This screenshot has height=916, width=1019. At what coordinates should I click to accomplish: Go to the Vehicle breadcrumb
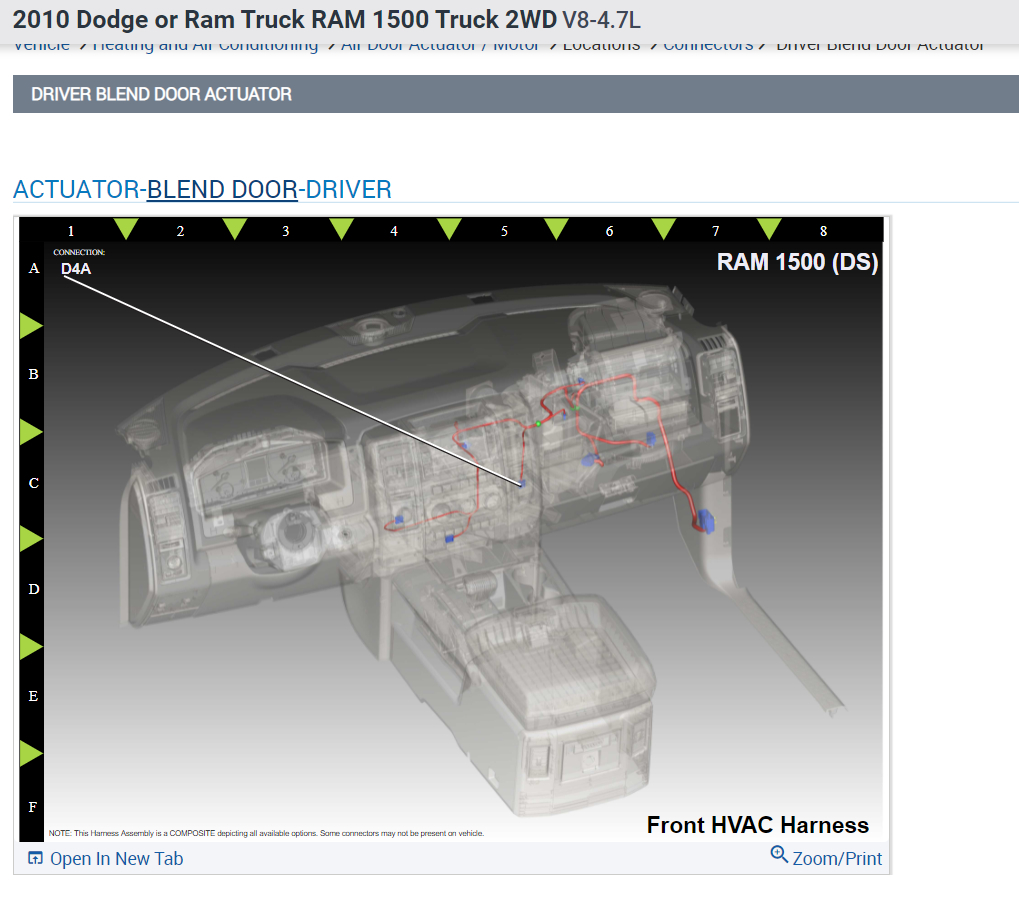coord(42,45)
